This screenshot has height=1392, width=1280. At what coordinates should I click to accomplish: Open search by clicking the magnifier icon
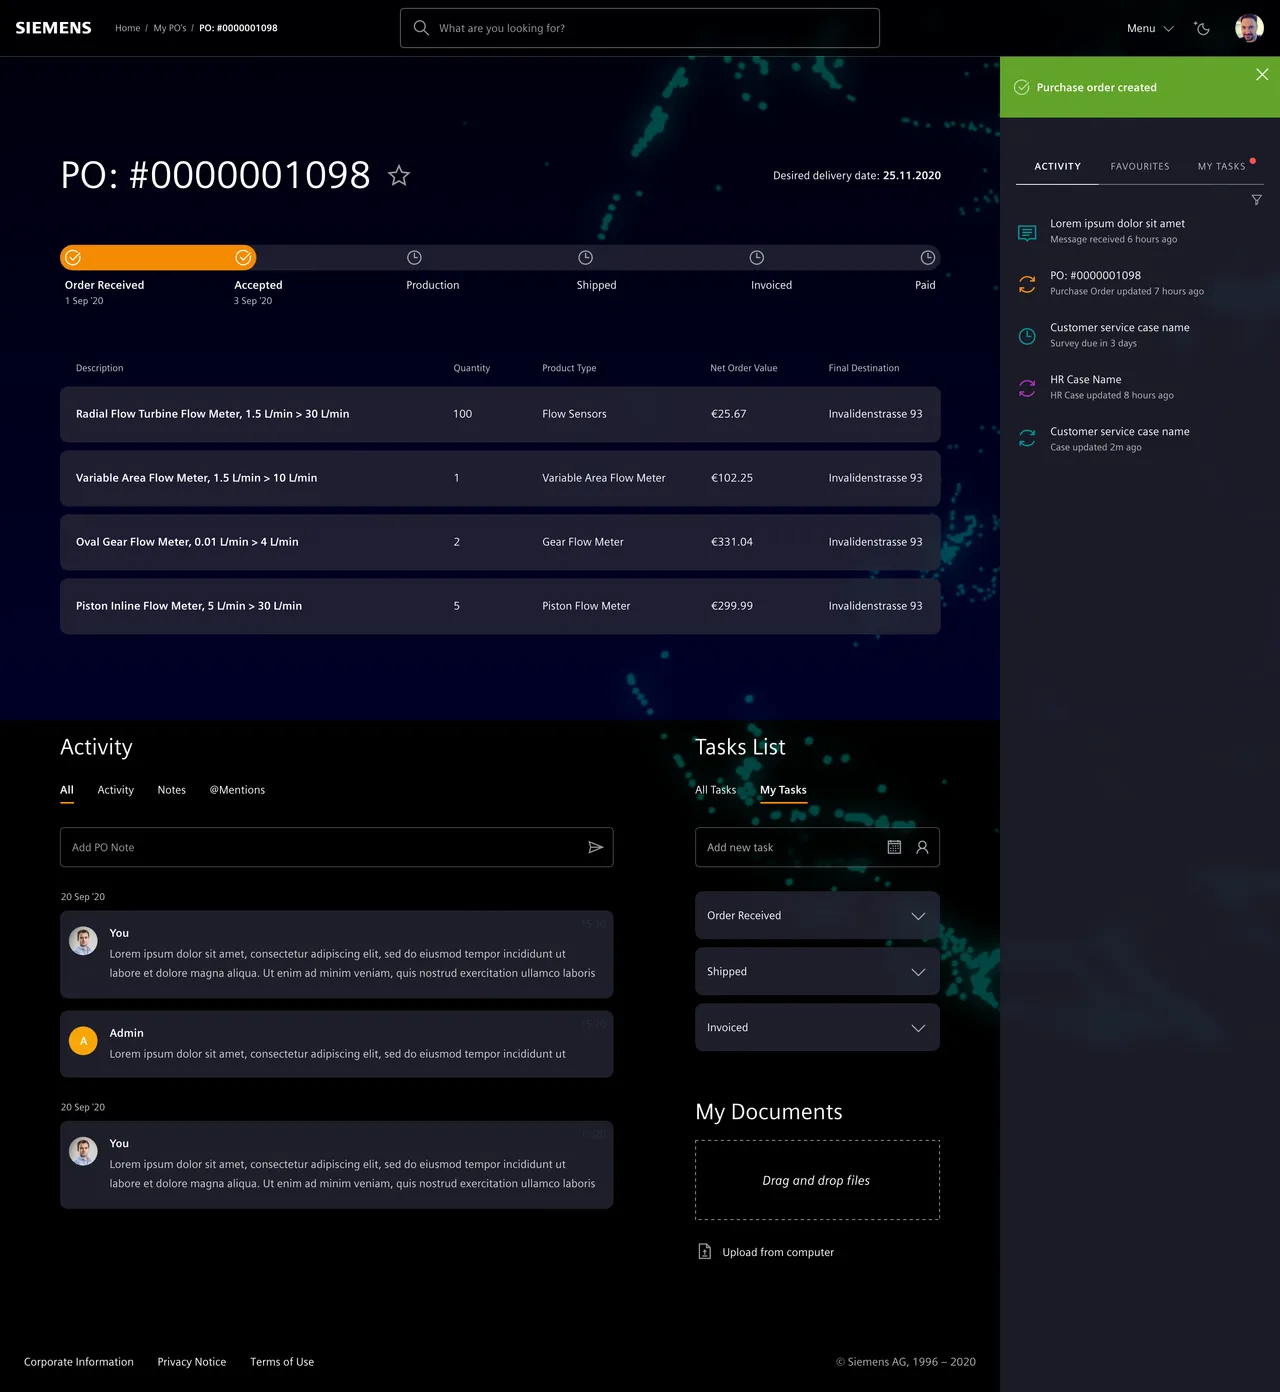[421, 27]
